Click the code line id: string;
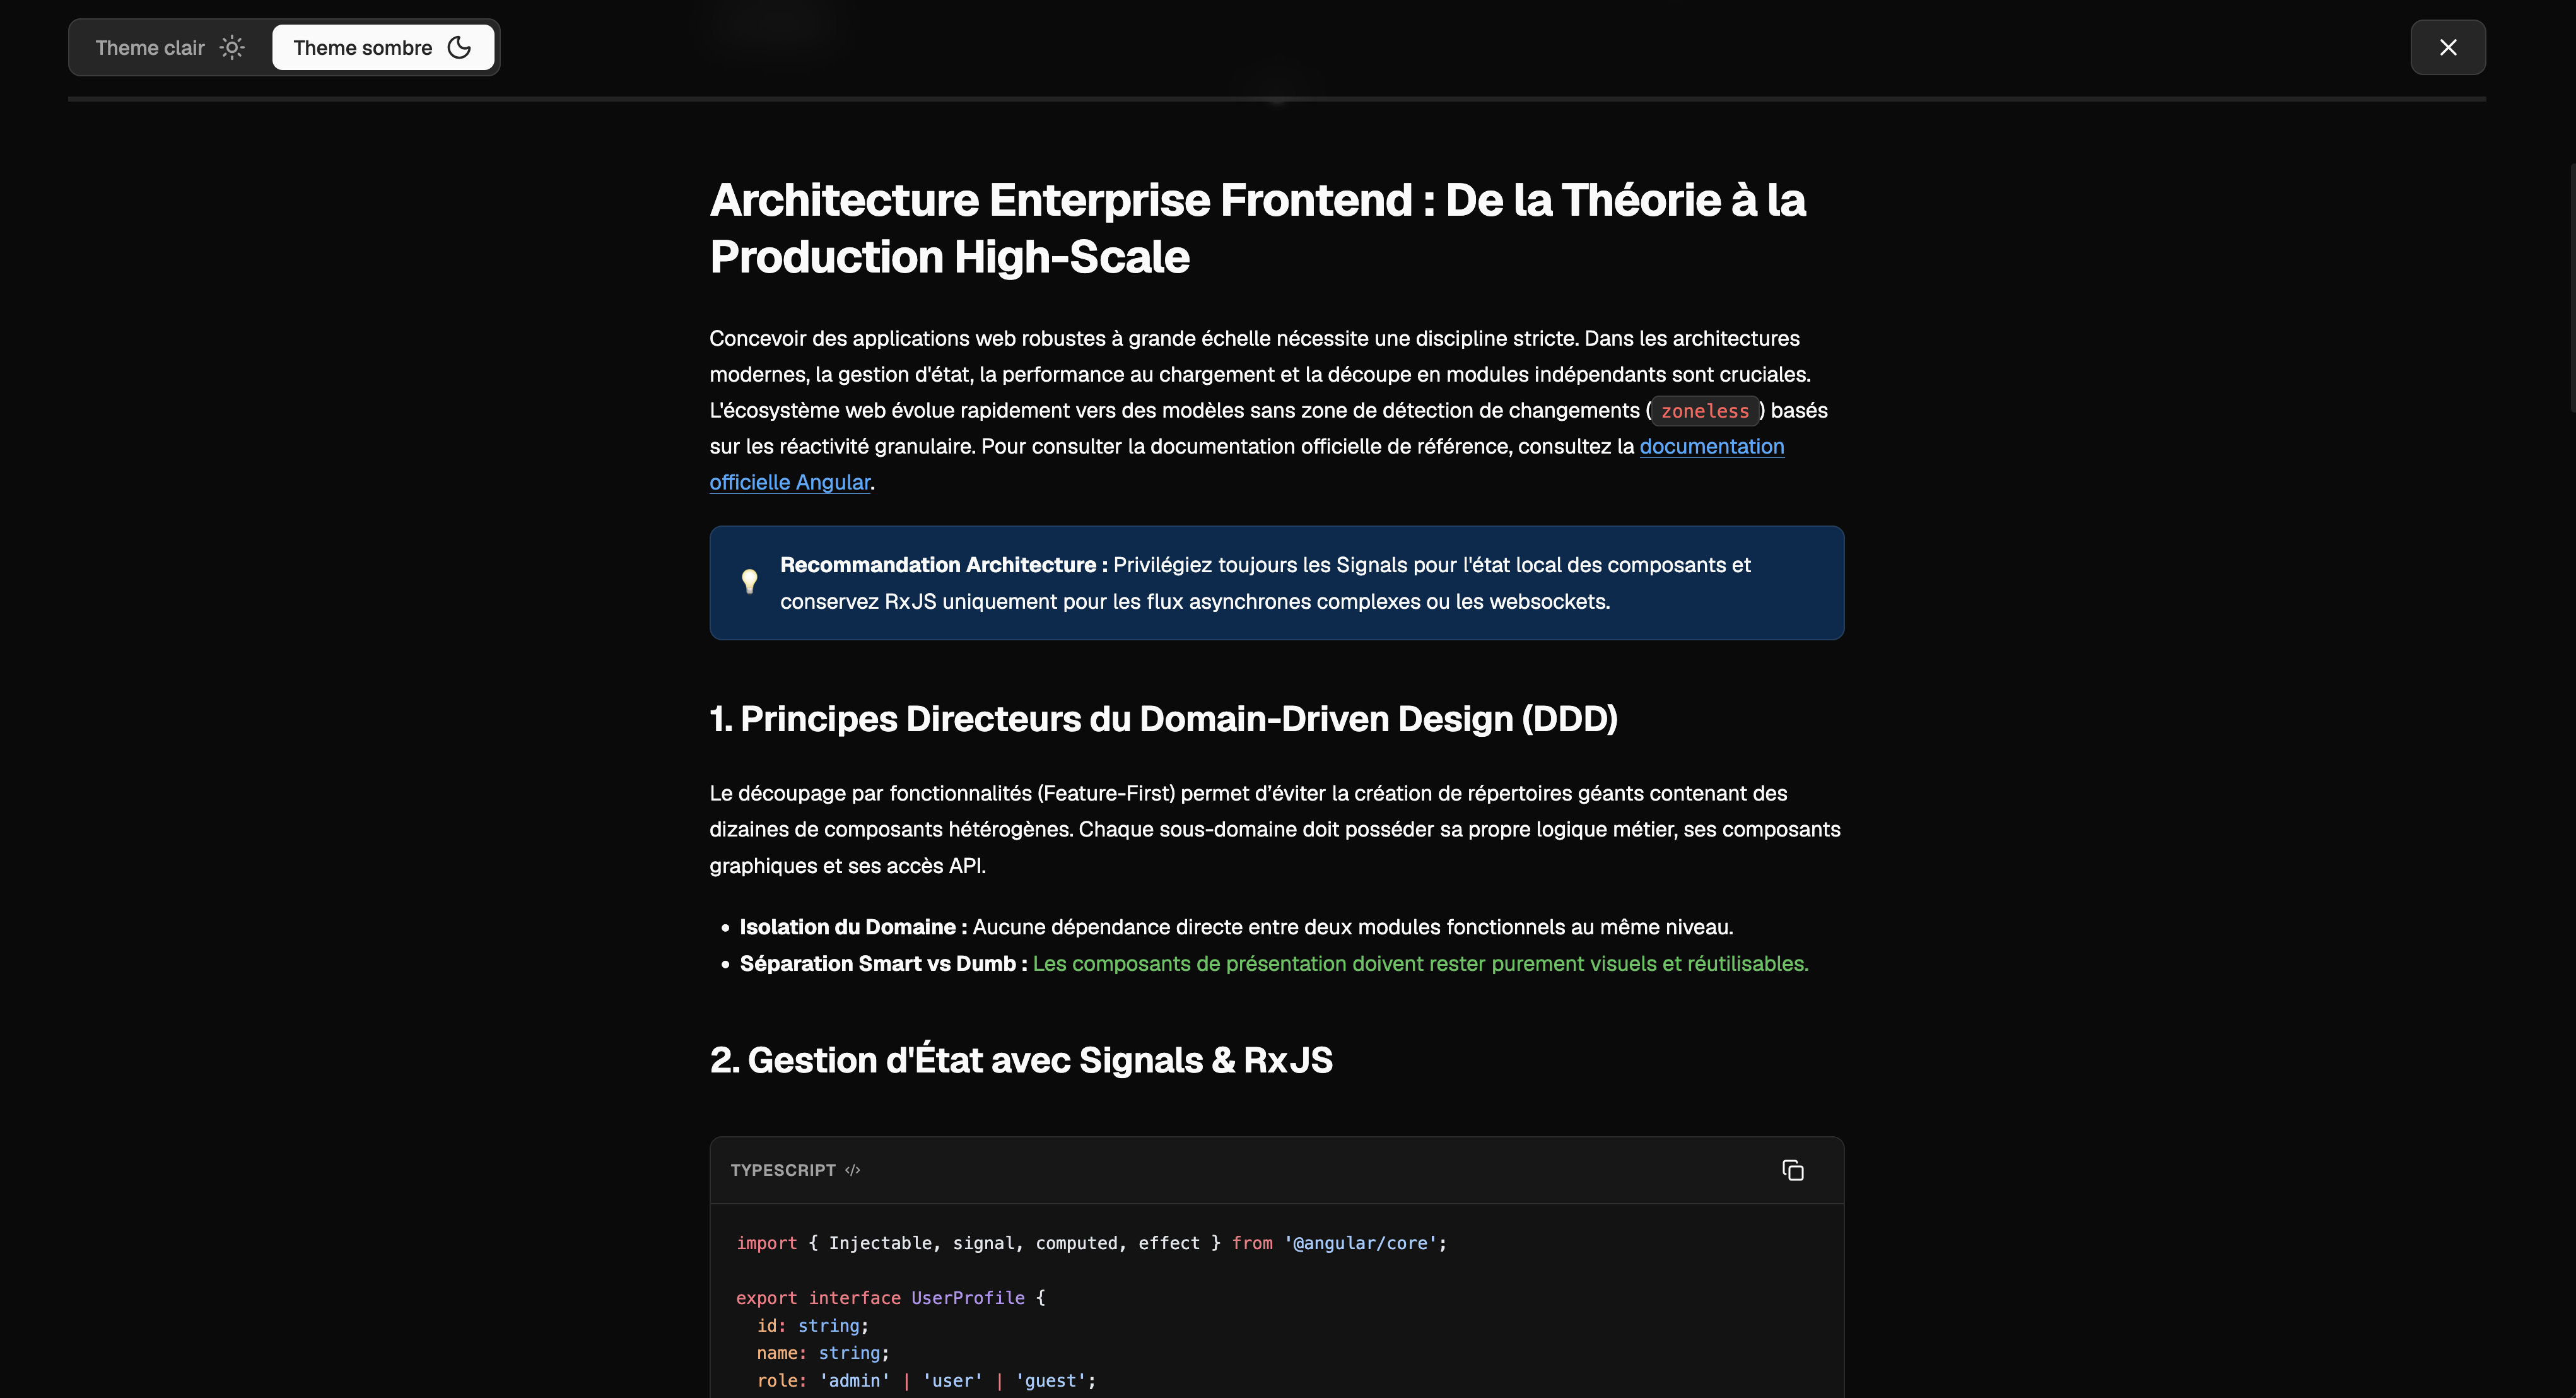This screenshot has width=2576, height=1398. [813, 1326]
